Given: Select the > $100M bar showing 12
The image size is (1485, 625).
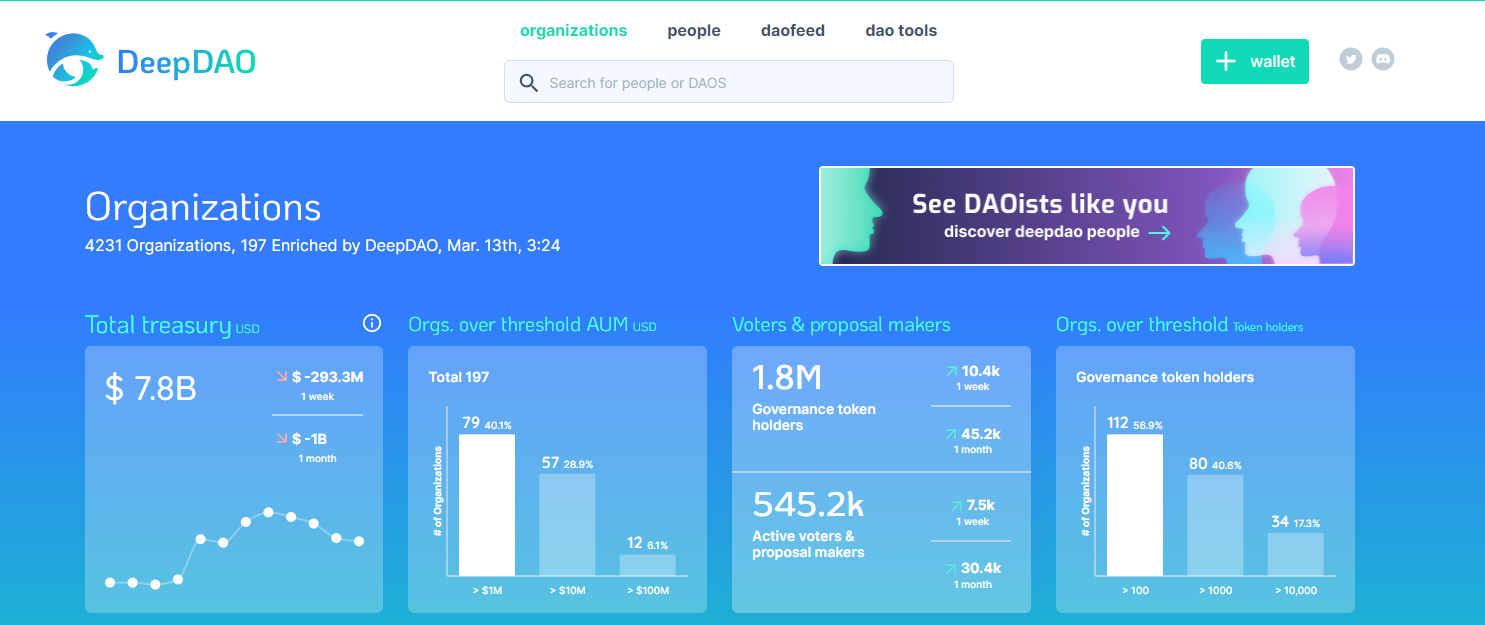Looking at the screenshot, I should [647, 565].
